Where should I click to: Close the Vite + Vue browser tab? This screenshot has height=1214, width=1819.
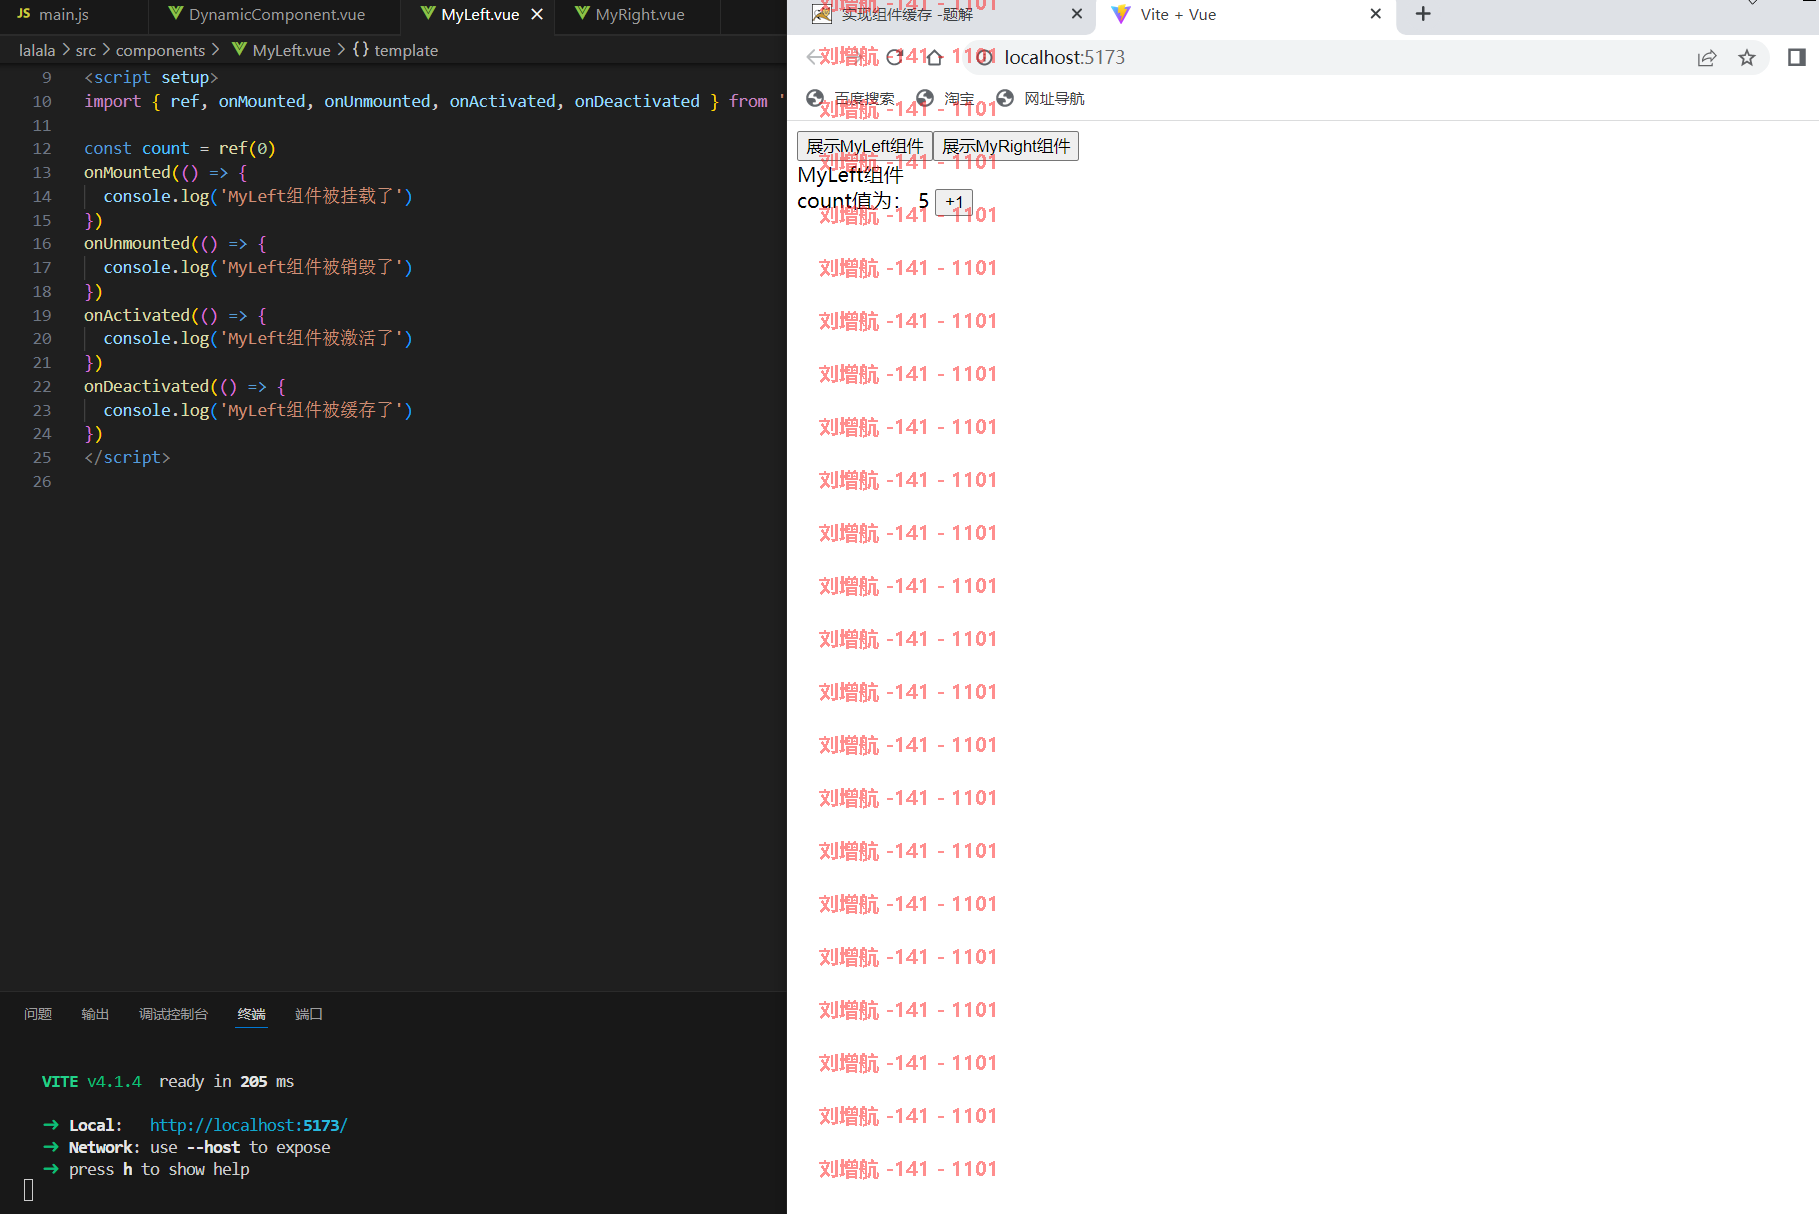point(1375,14)
